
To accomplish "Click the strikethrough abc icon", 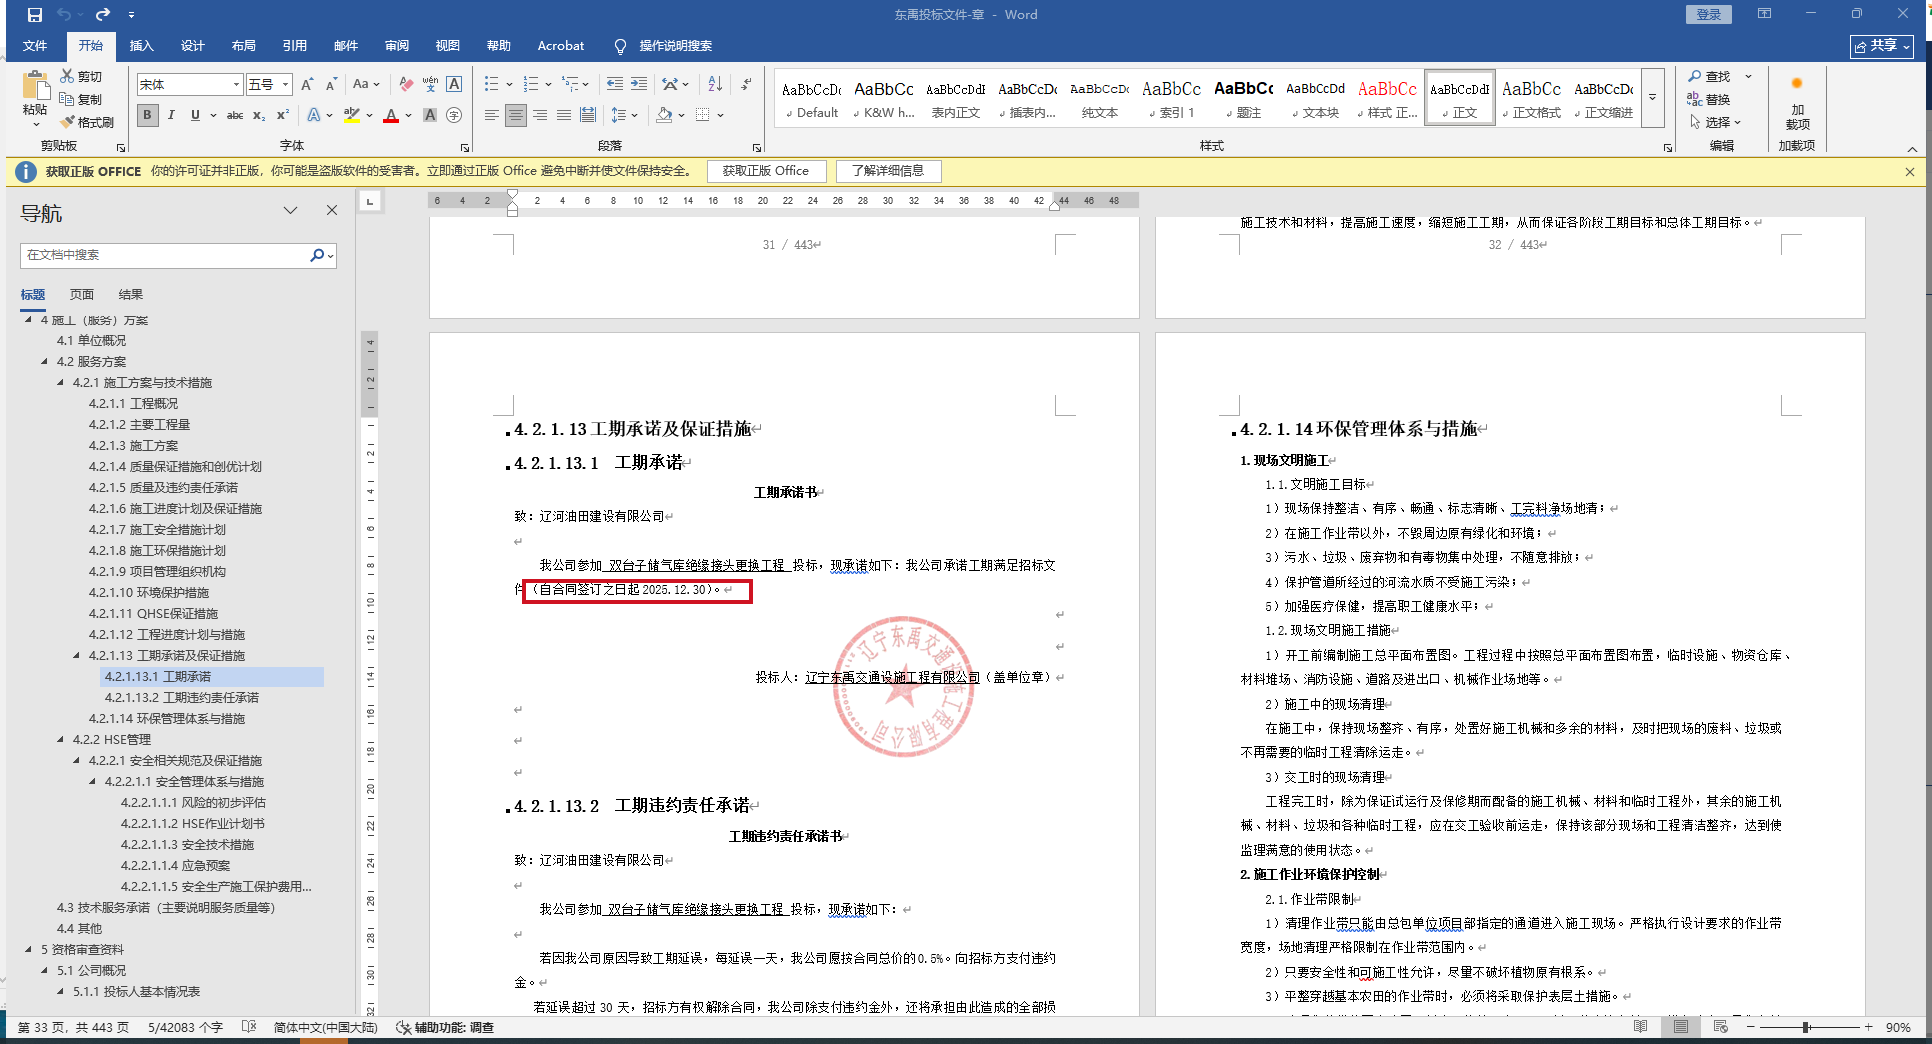I will pyautogui.click(x=235, y=116).
